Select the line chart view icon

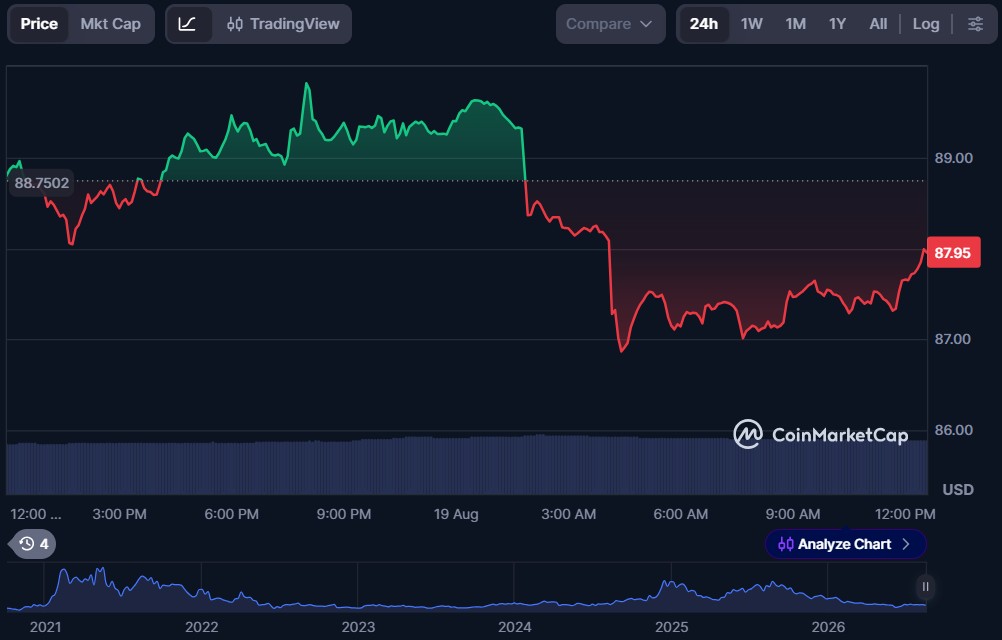[187, 24]
